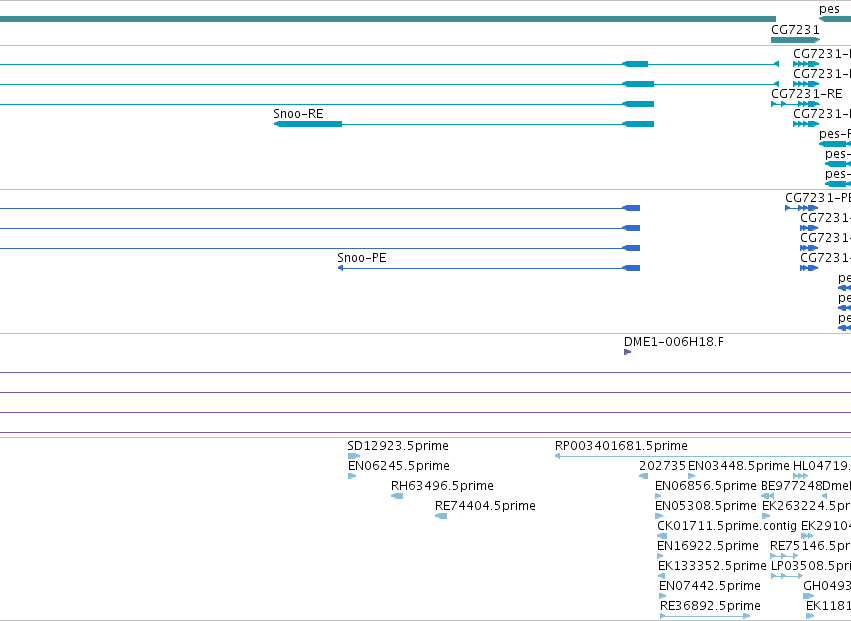
Task: Click the CG7231 gene label
Action: (795, 30)
